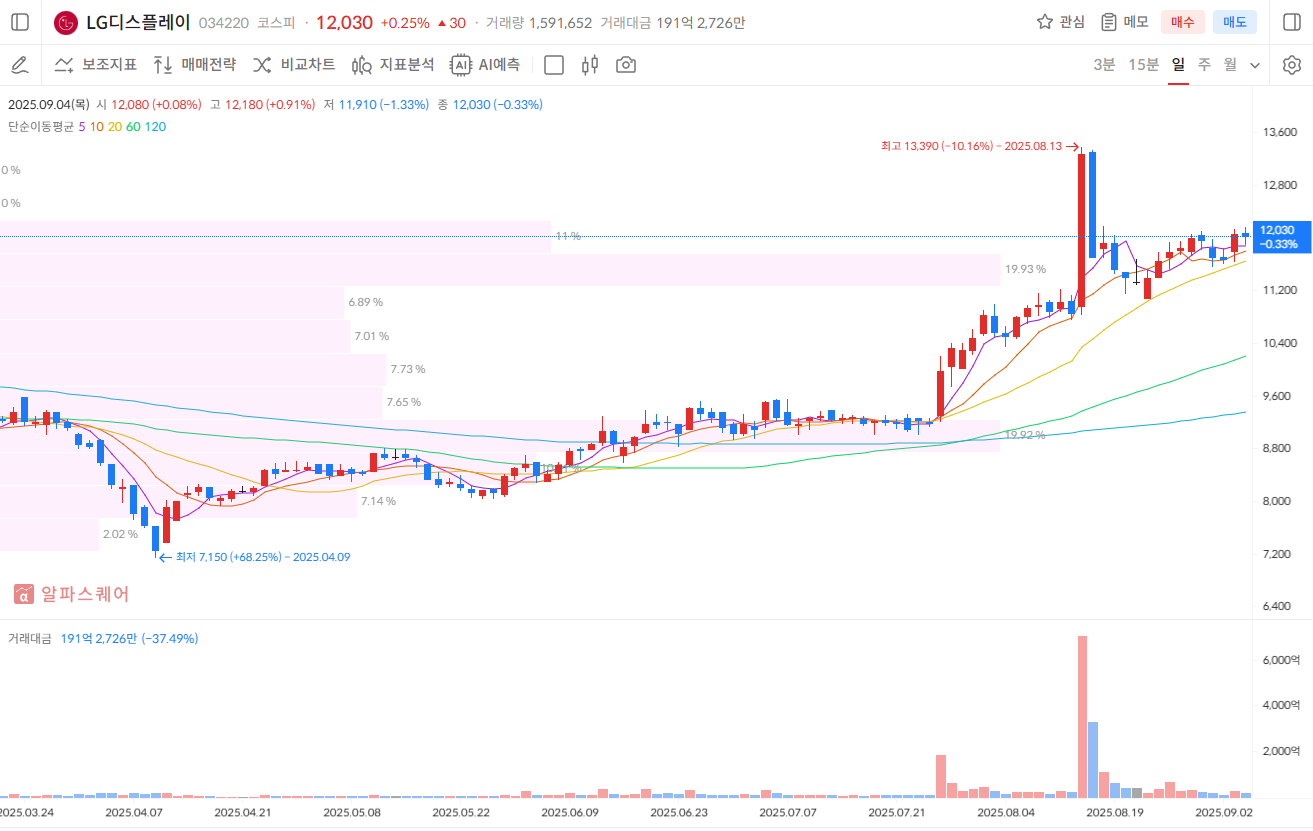This screenshot has height=831, width=1313.
Task: Click the 13,600 price axis label
Action: coord(1279,133)
